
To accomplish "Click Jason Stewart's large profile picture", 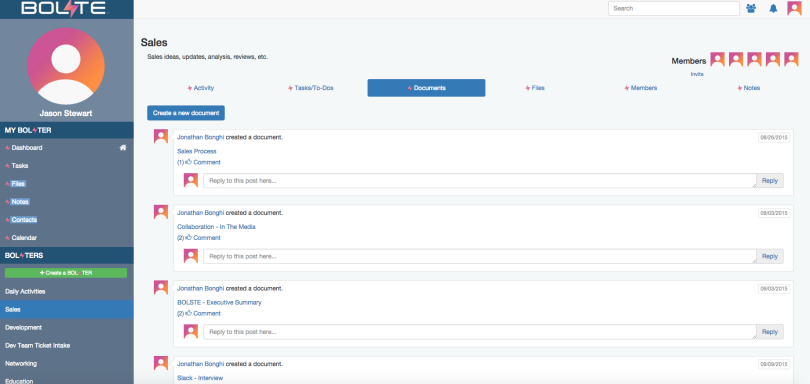I will (x=66, y=66).
